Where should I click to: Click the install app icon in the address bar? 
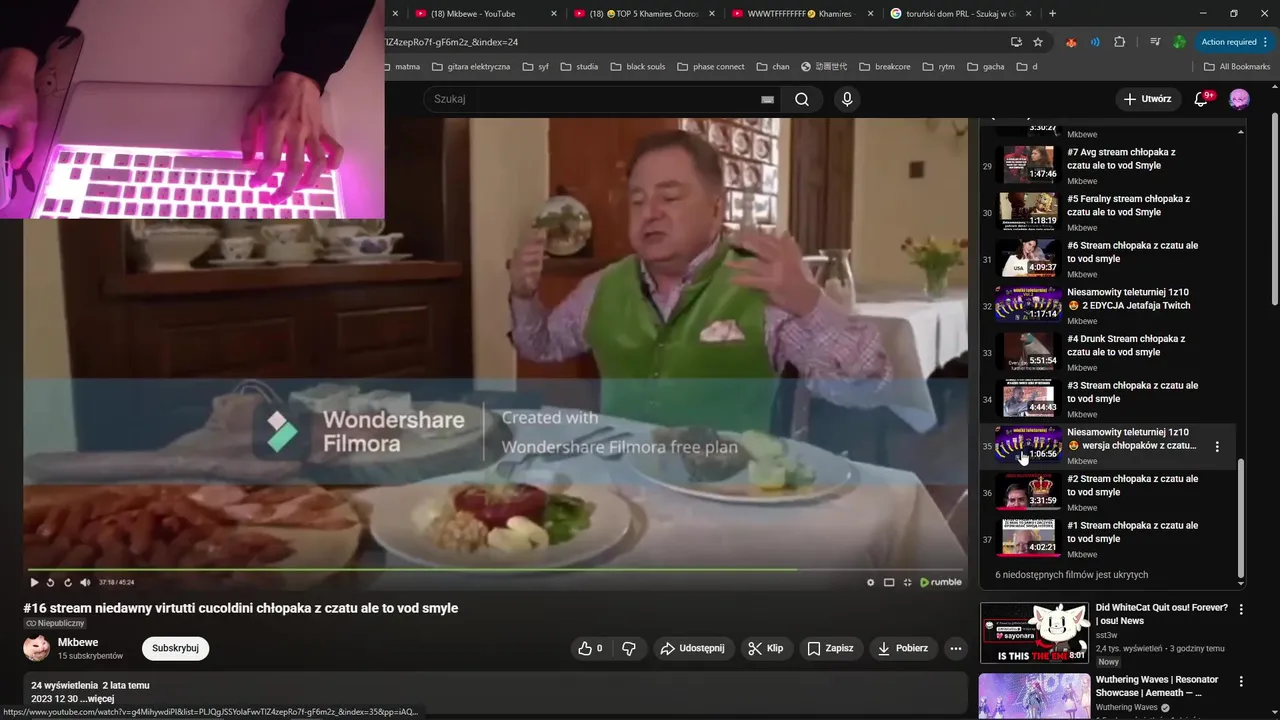(1016, 42)
